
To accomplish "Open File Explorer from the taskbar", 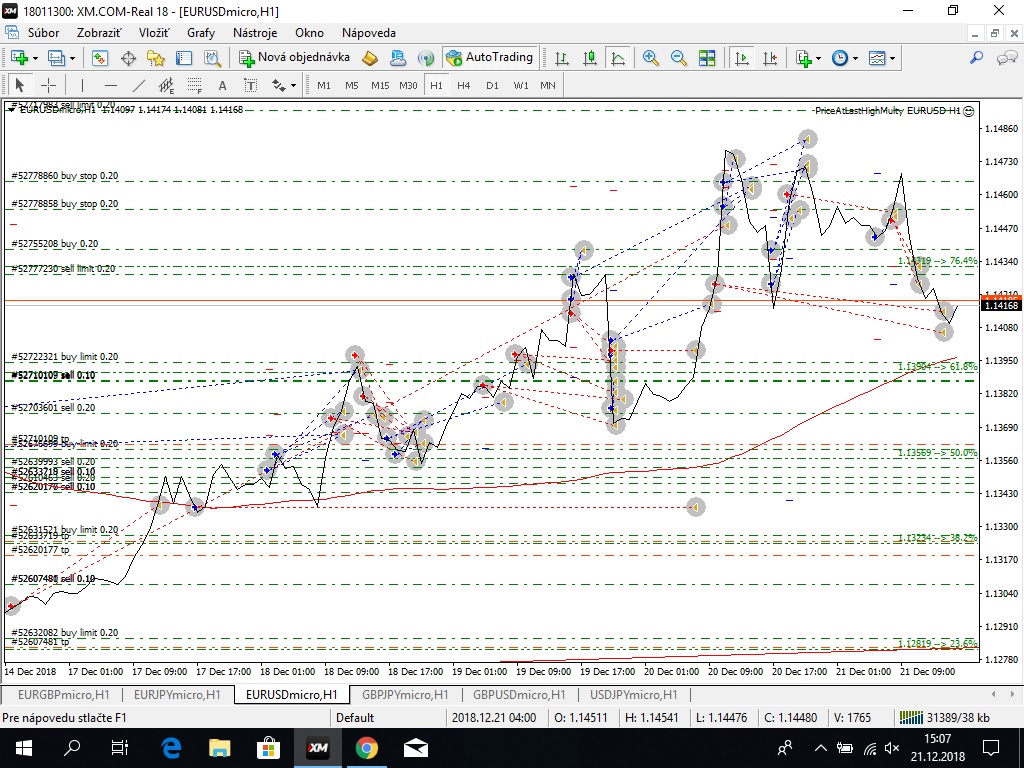I will point(219,748).
